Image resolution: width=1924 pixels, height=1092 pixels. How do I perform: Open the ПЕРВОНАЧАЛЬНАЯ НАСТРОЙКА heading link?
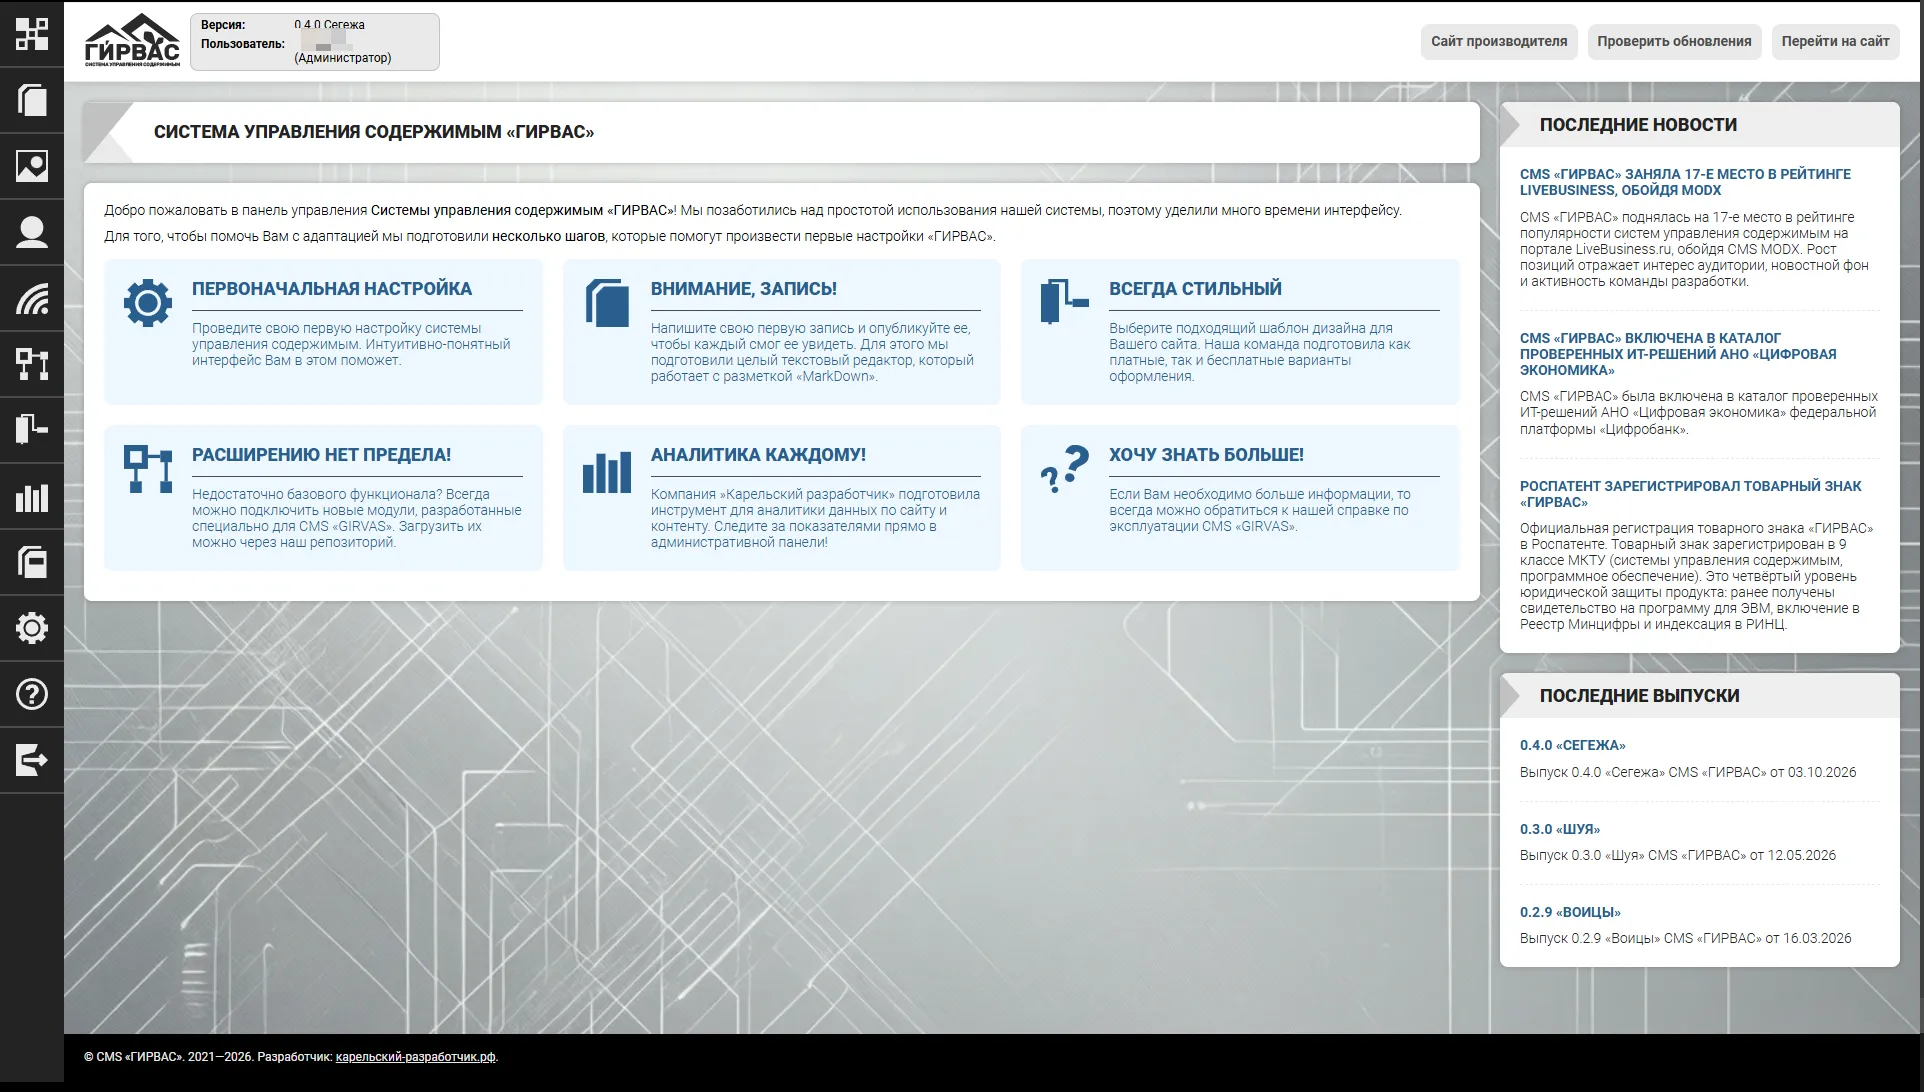332,289
